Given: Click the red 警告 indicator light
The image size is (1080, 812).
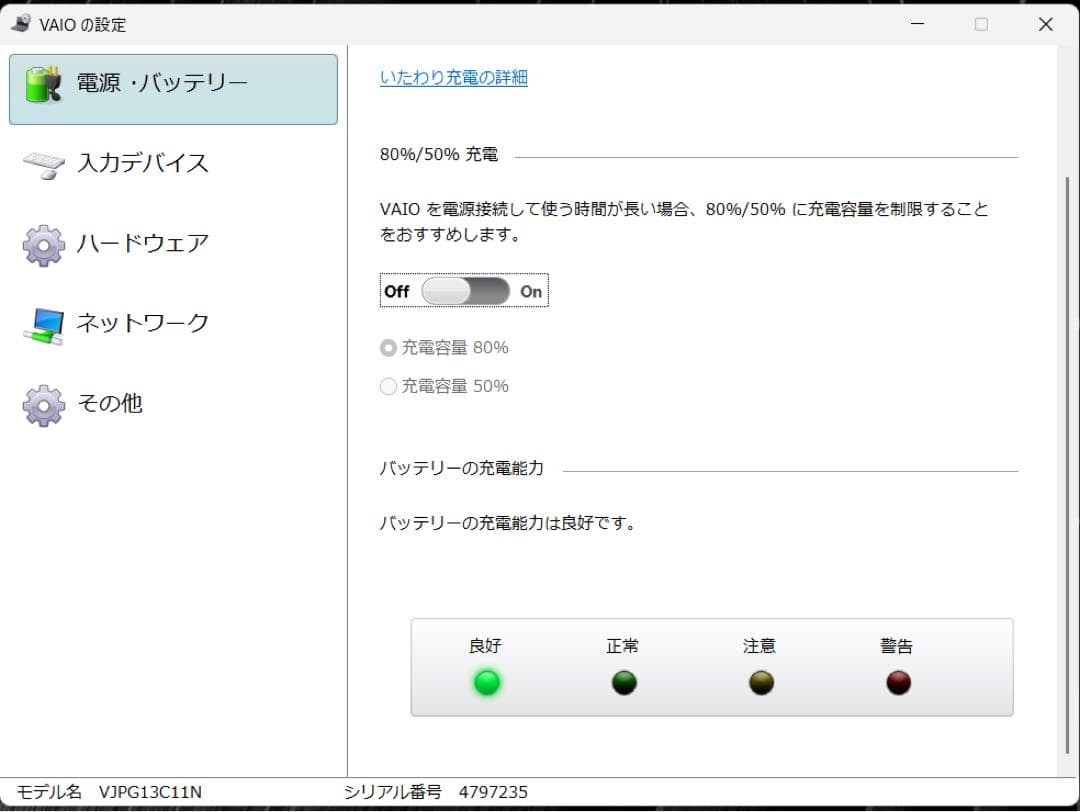Looking at the screenshot, I should (897, 684).
